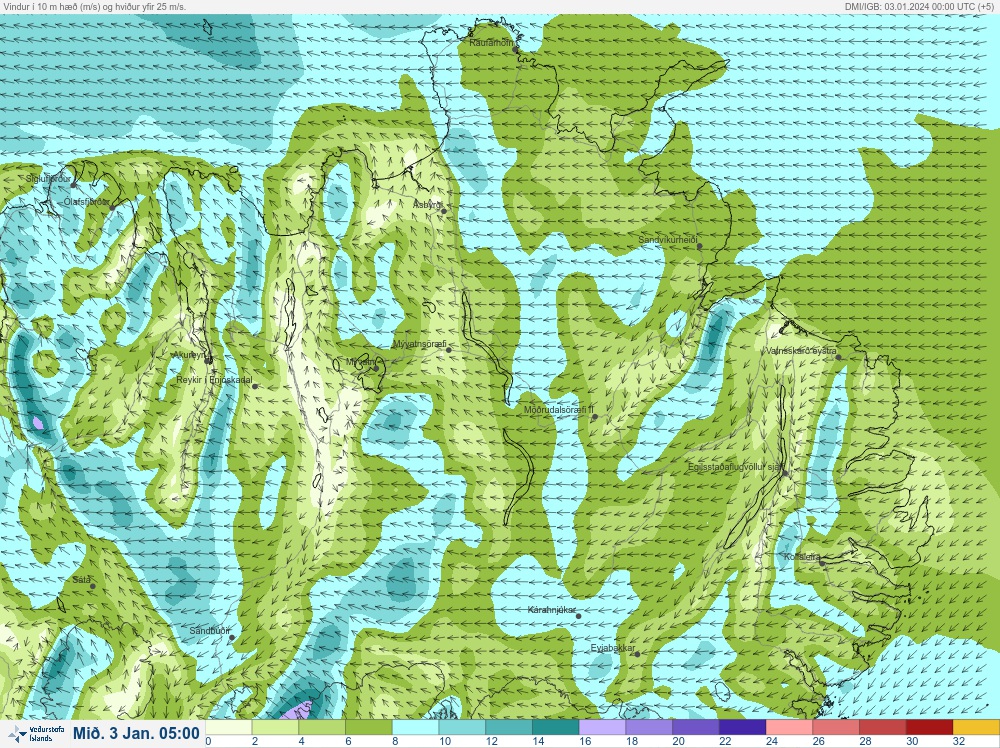Click the Mývatn station marker dot

[x=376, y=368]
